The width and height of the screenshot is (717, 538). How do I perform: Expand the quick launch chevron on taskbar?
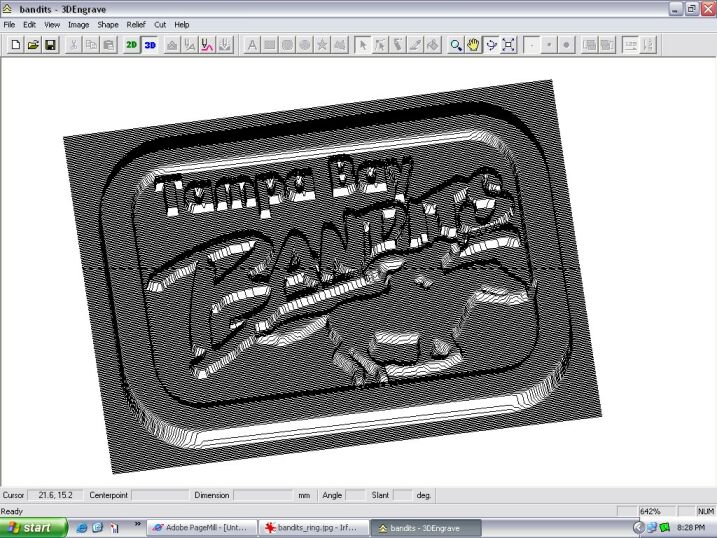coord(137,524)
